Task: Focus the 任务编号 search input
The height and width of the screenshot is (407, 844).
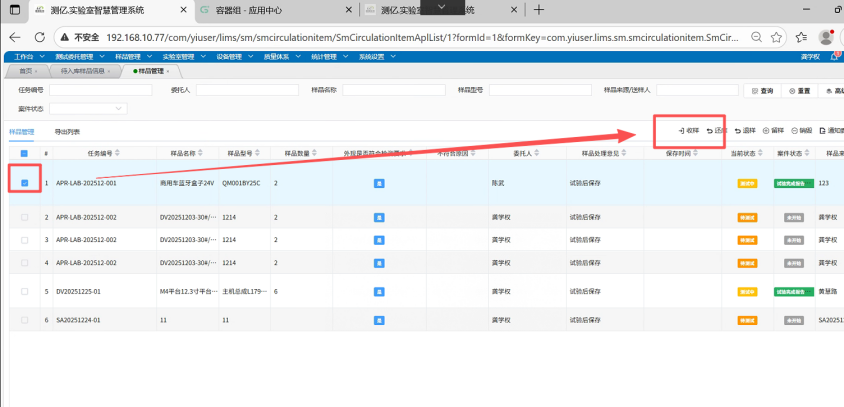Action: click(x=101, y=90)
